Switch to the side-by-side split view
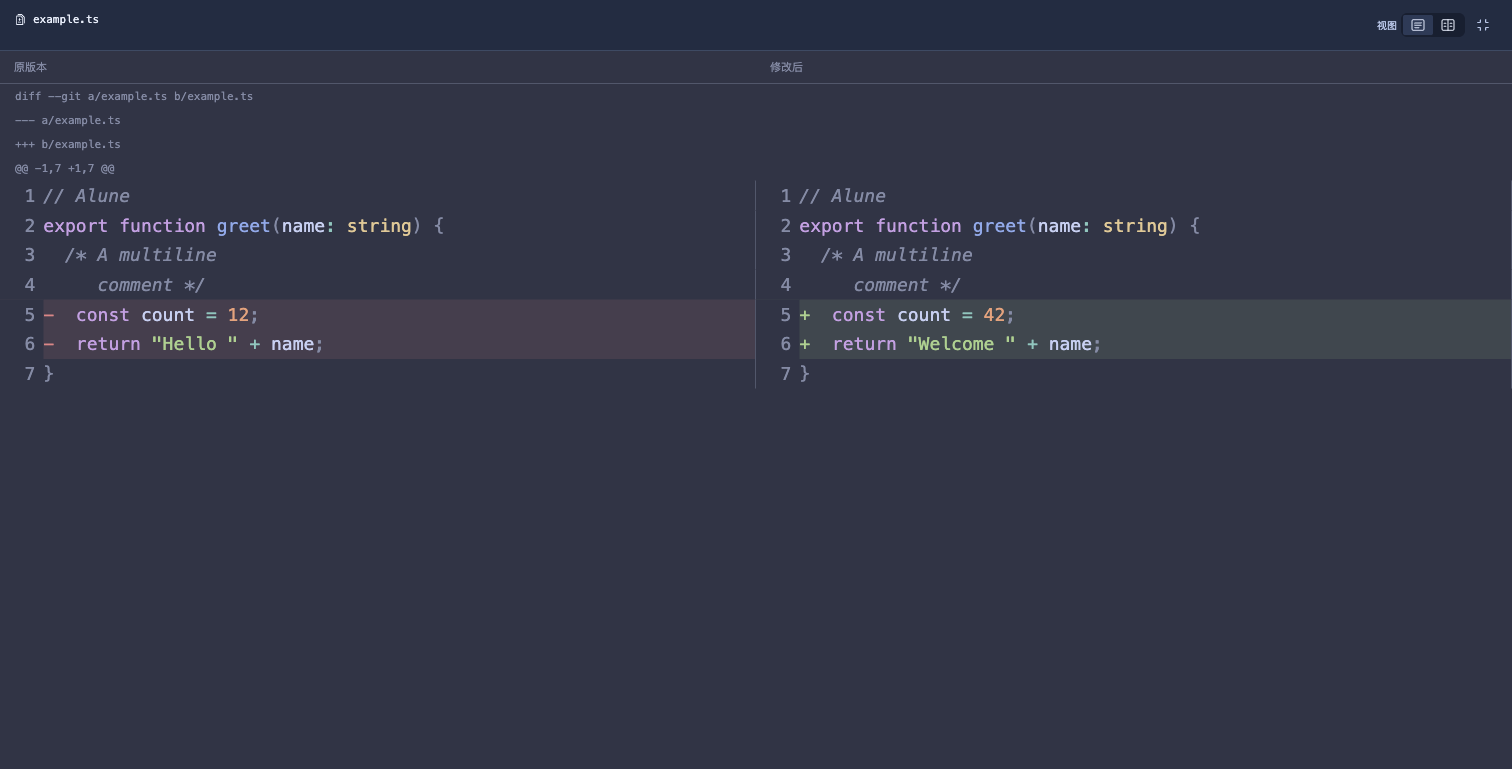1512x769 pixels. coord(1448,25)
